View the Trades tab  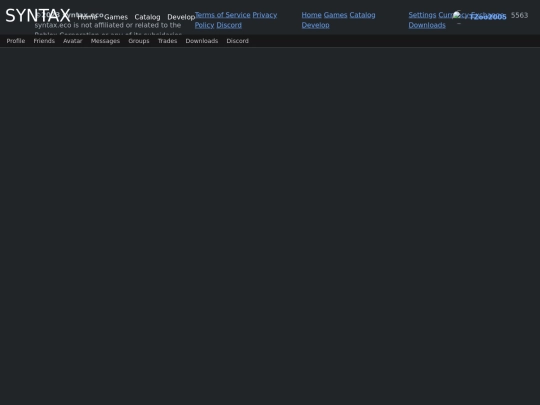coord(167,41)
